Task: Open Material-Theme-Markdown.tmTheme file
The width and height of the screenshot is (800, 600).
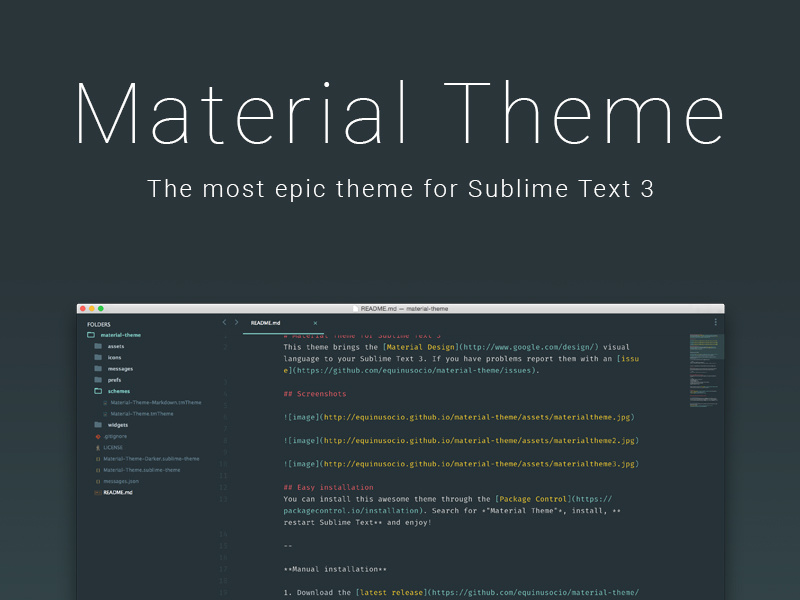Action: (x=153, y=403)
